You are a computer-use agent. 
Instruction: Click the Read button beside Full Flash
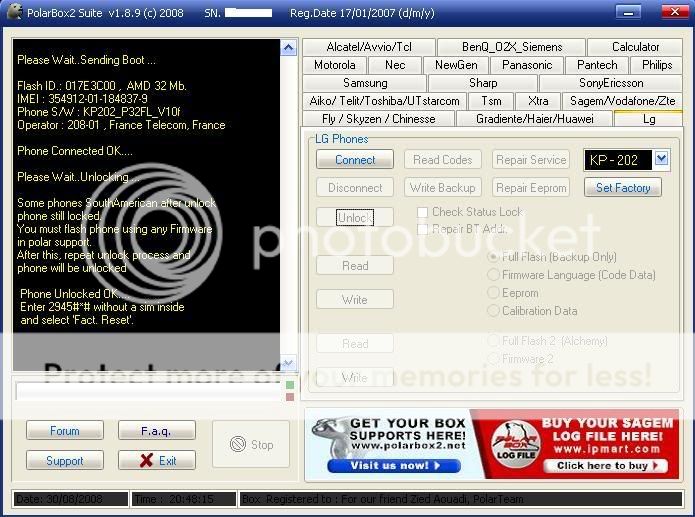tap(355, 265)
